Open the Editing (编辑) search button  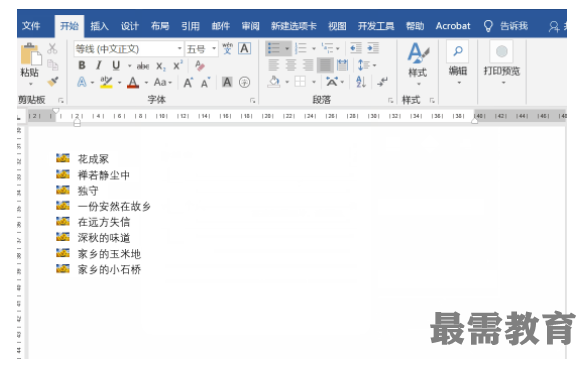[x=458, y=63]
